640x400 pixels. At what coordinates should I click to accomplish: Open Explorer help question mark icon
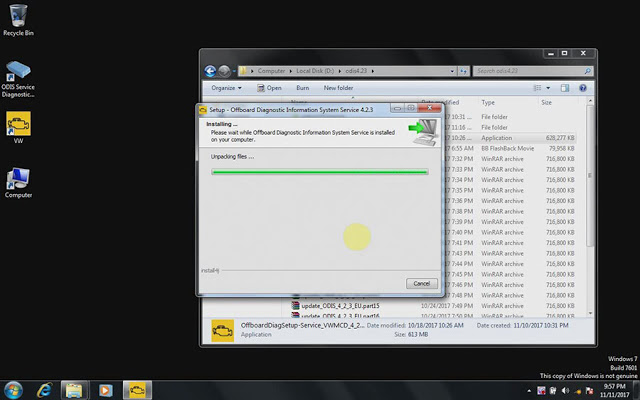[x=583, y=88]
